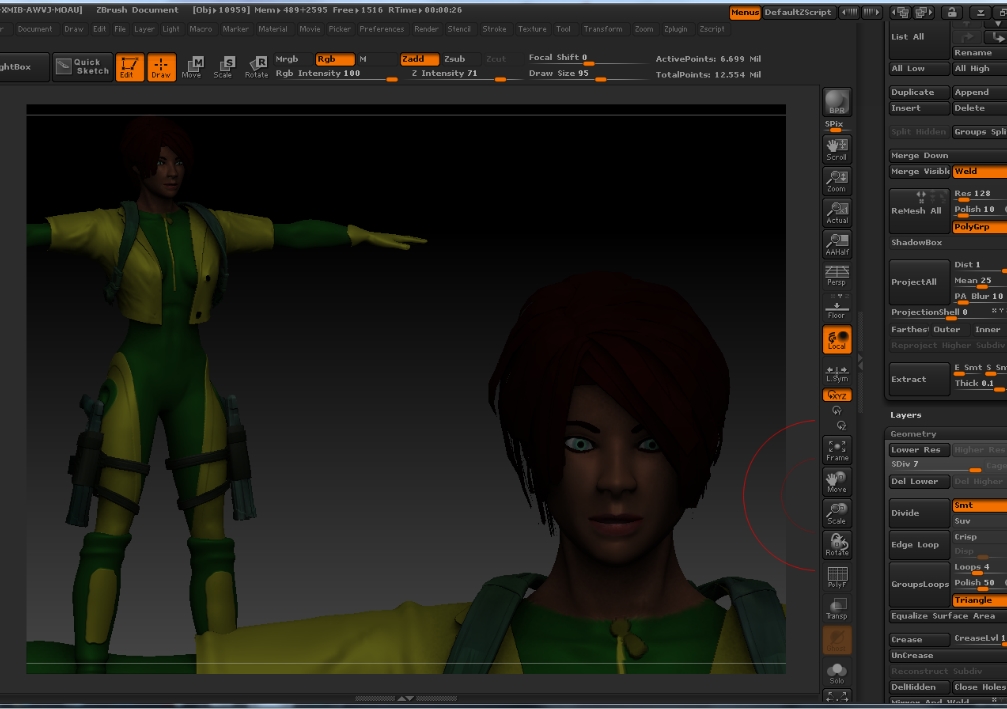
Task: Expand the ShadowBox section
Action: [916, 242]
